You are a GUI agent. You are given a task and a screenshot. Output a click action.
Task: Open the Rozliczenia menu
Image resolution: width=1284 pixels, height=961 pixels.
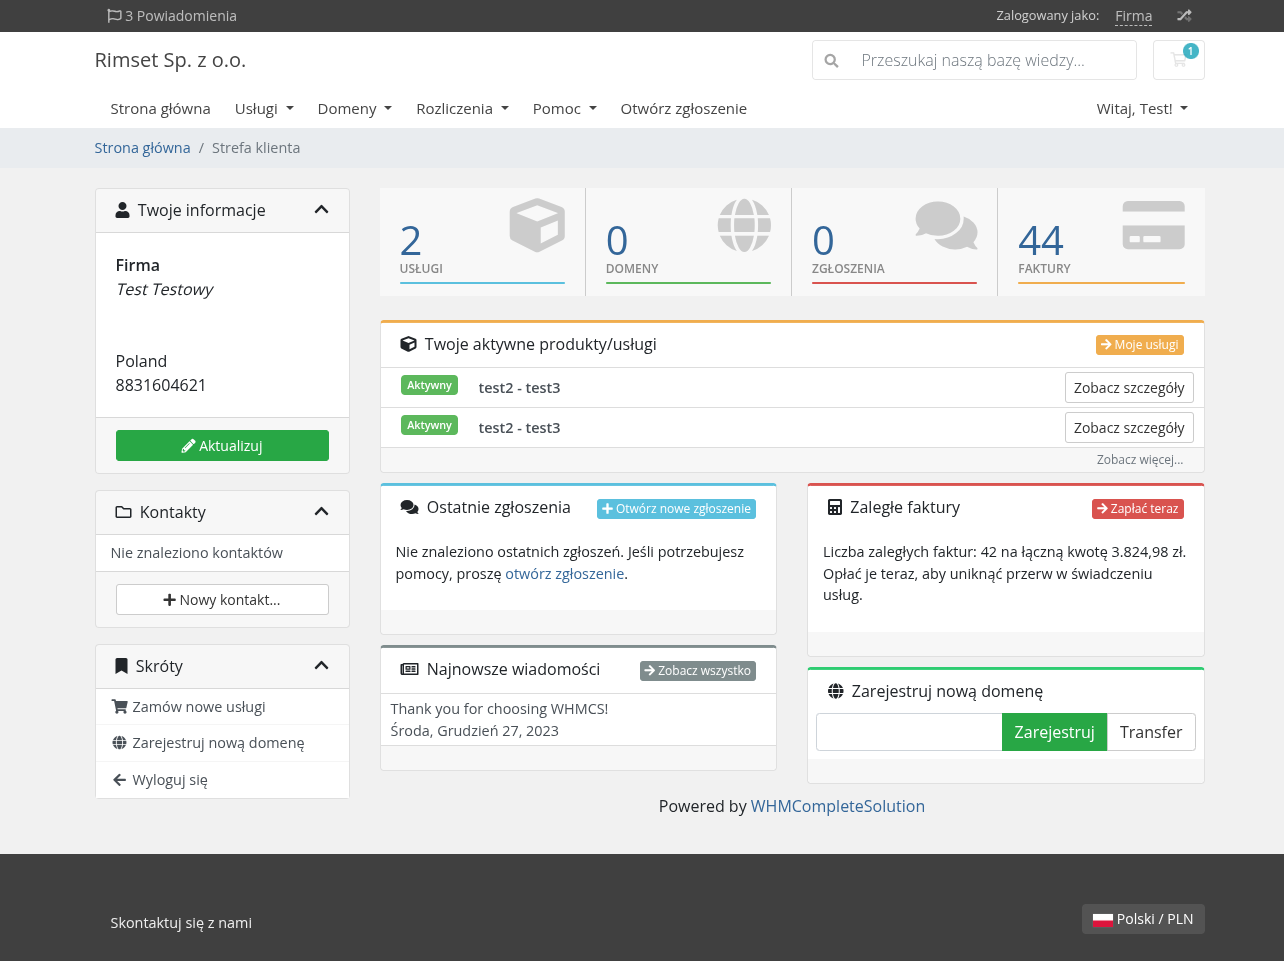tap(462, 109)
